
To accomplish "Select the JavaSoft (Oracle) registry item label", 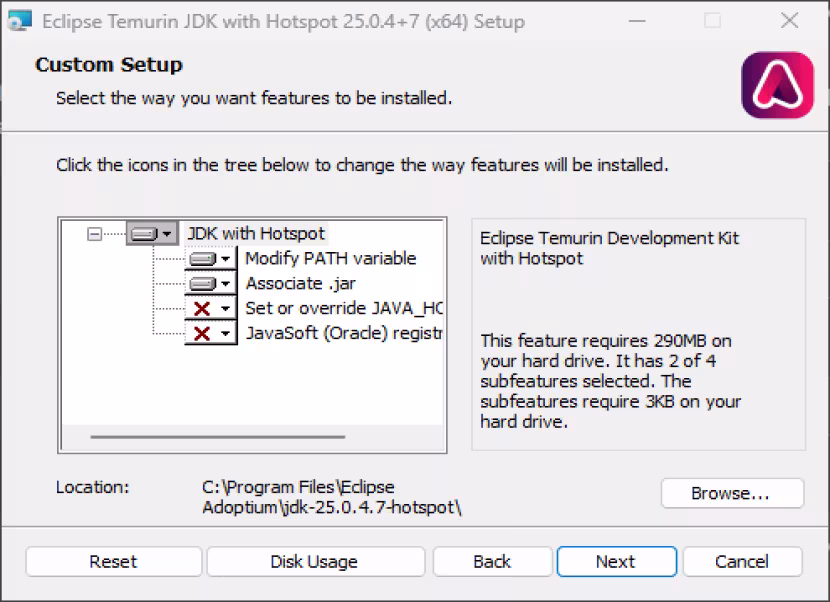I will pyautogui.click(x=344, y=333).
